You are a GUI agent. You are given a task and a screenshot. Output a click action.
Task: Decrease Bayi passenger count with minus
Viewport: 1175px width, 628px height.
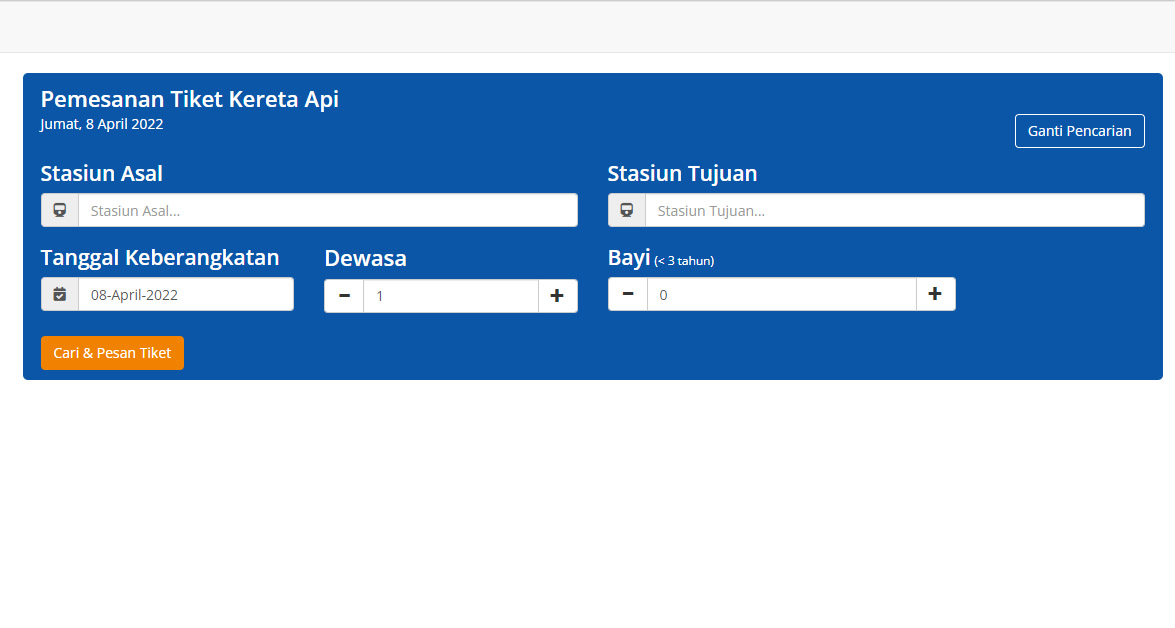tap(628, 294)
